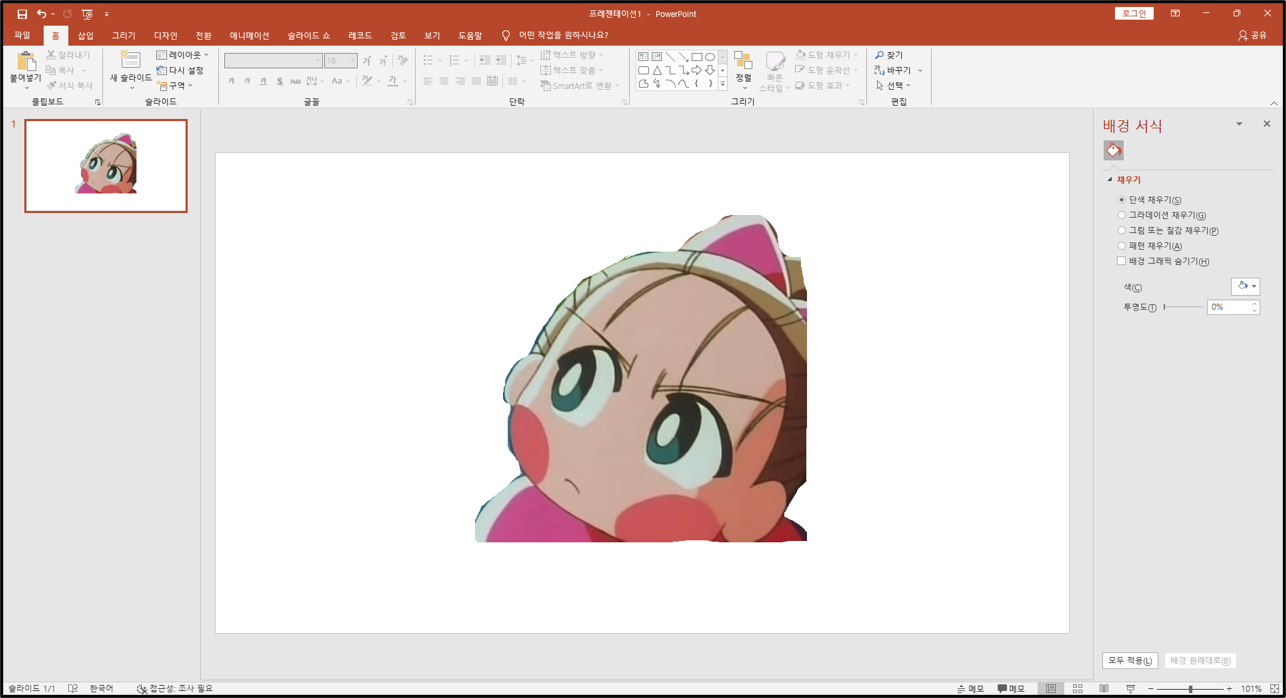Open the font name combo box

coord(273,61)
